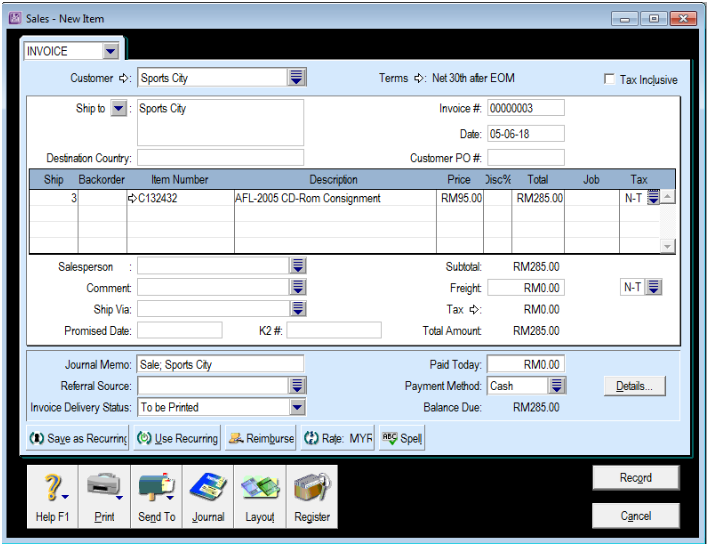Screen dimensions: 708x544
Task: Open payment Details button
Action: point(634,386)
